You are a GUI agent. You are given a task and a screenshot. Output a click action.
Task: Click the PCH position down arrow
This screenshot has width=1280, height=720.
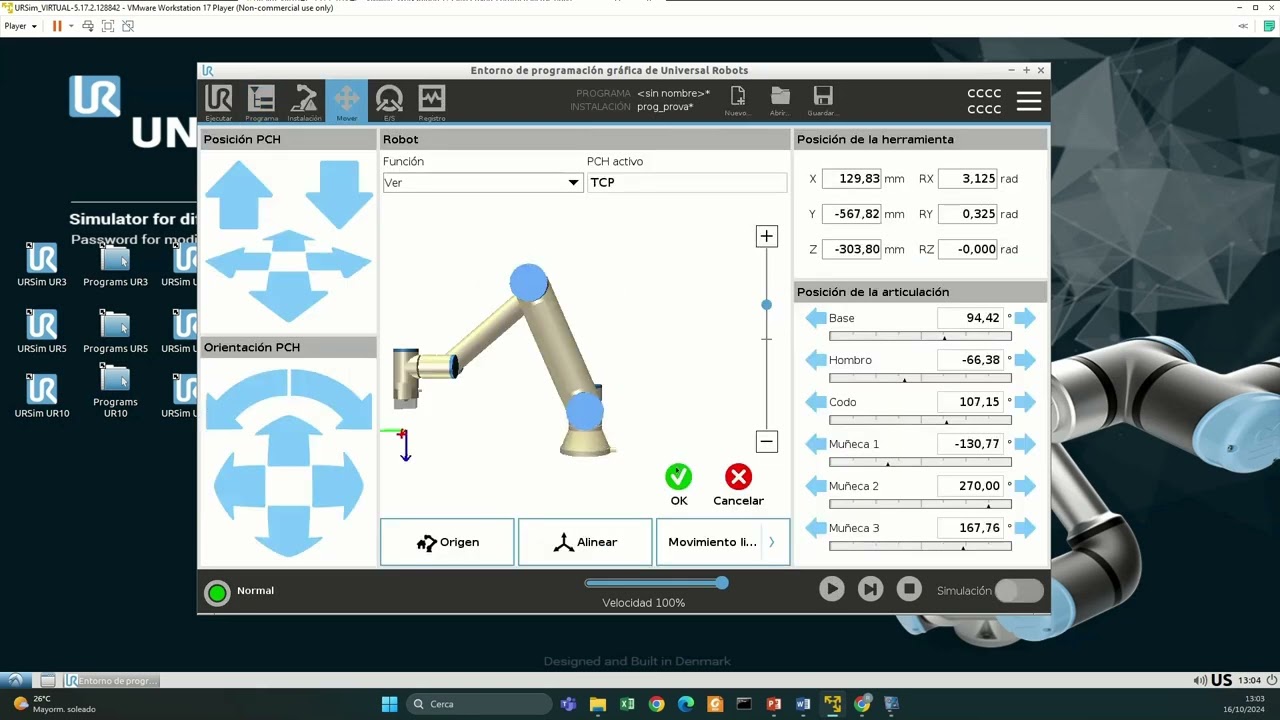coord(339,195)
